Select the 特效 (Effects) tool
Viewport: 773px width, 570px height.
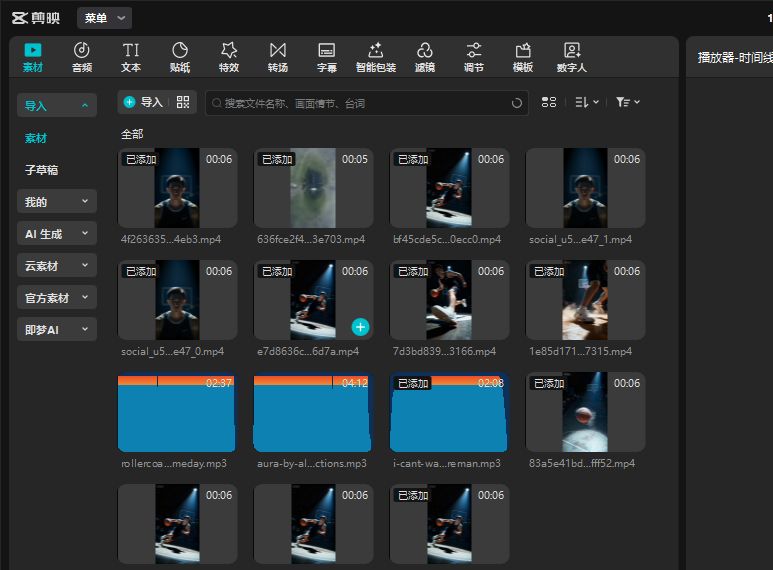229,57
